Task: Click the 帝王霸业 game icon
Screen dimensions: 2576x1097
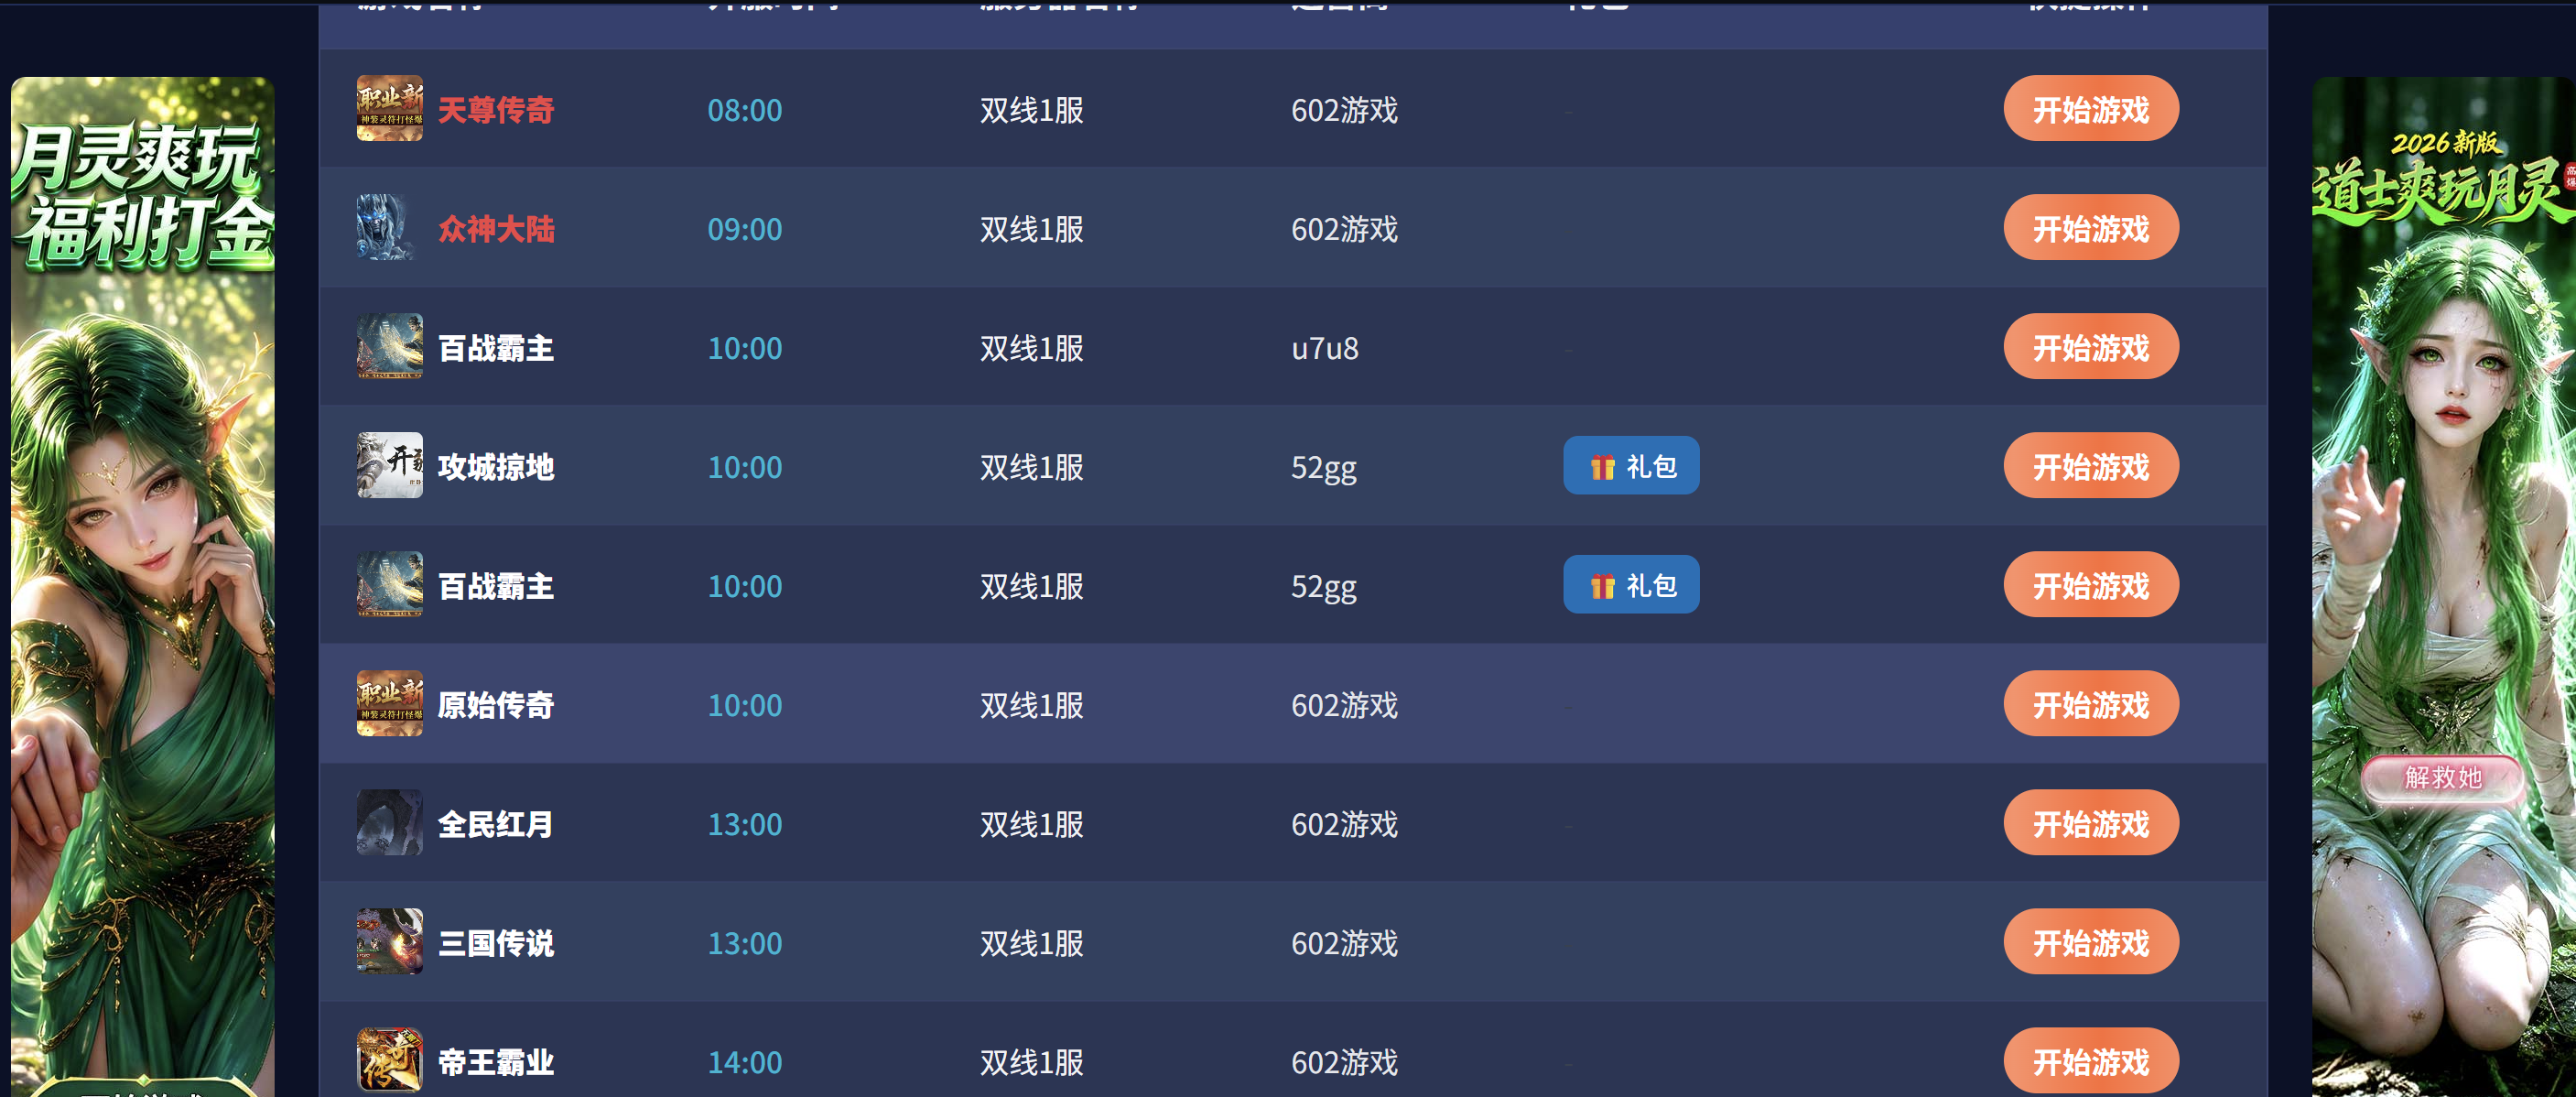Action: click(389, 1060)
